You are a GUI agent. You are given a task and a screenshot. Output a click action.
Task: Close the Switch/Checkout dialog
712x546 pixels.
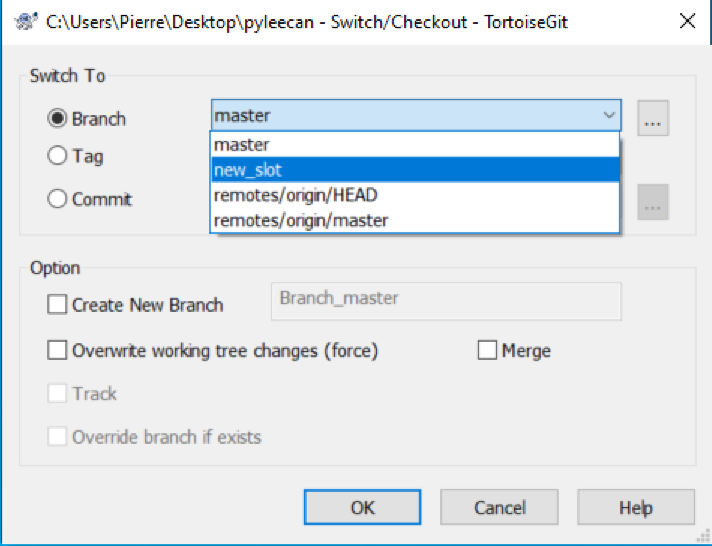pyautogui.click(x=687, y=21)
